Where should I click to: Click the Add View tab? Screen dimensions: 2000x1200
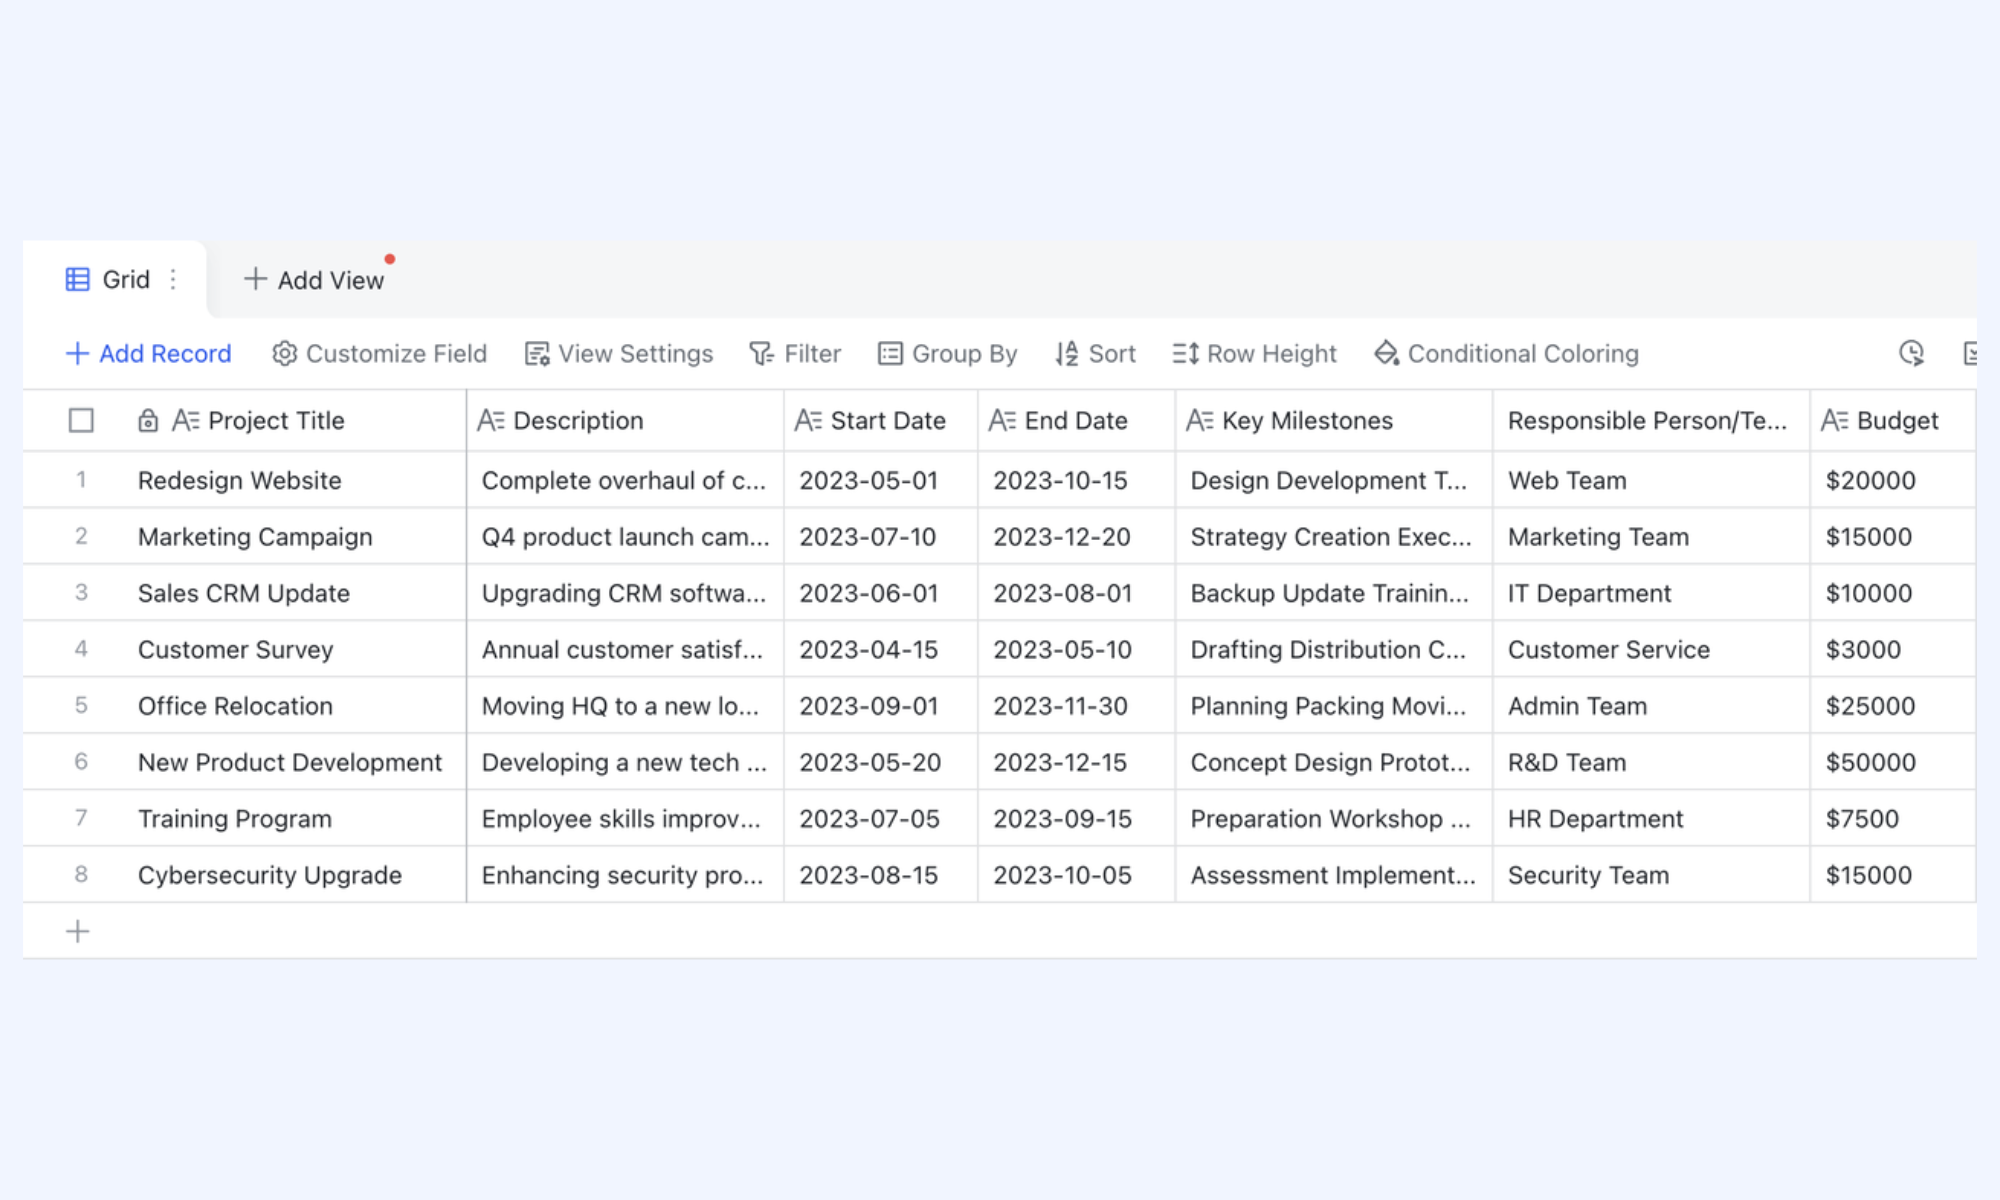click(x=314, y=280)
